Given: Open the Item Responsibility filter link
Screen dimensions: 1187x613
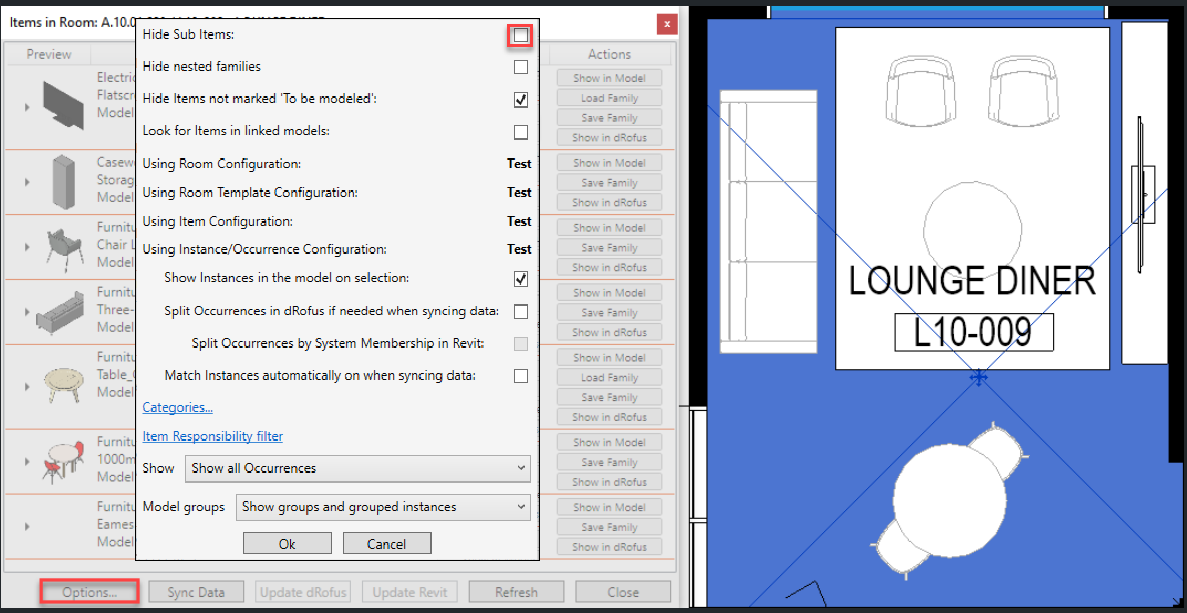Looking at the screenshot, I should 212,436.
